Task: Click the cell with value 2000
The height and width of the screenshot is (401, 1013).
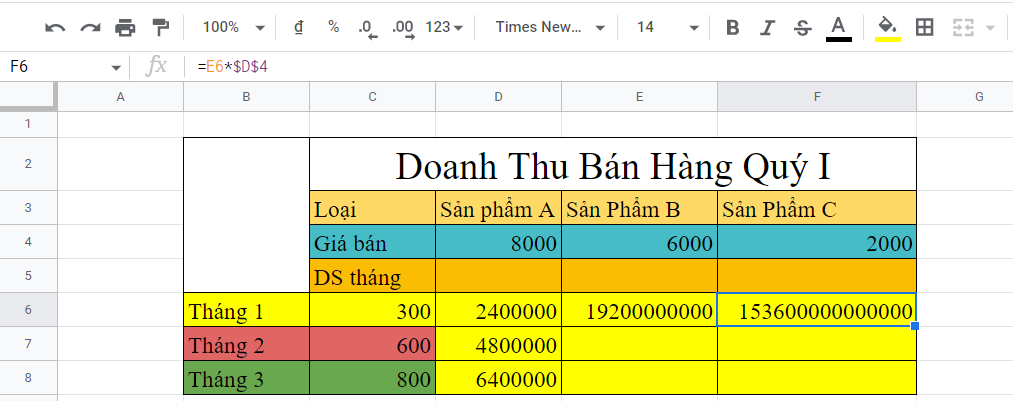Action: point(817,242)
